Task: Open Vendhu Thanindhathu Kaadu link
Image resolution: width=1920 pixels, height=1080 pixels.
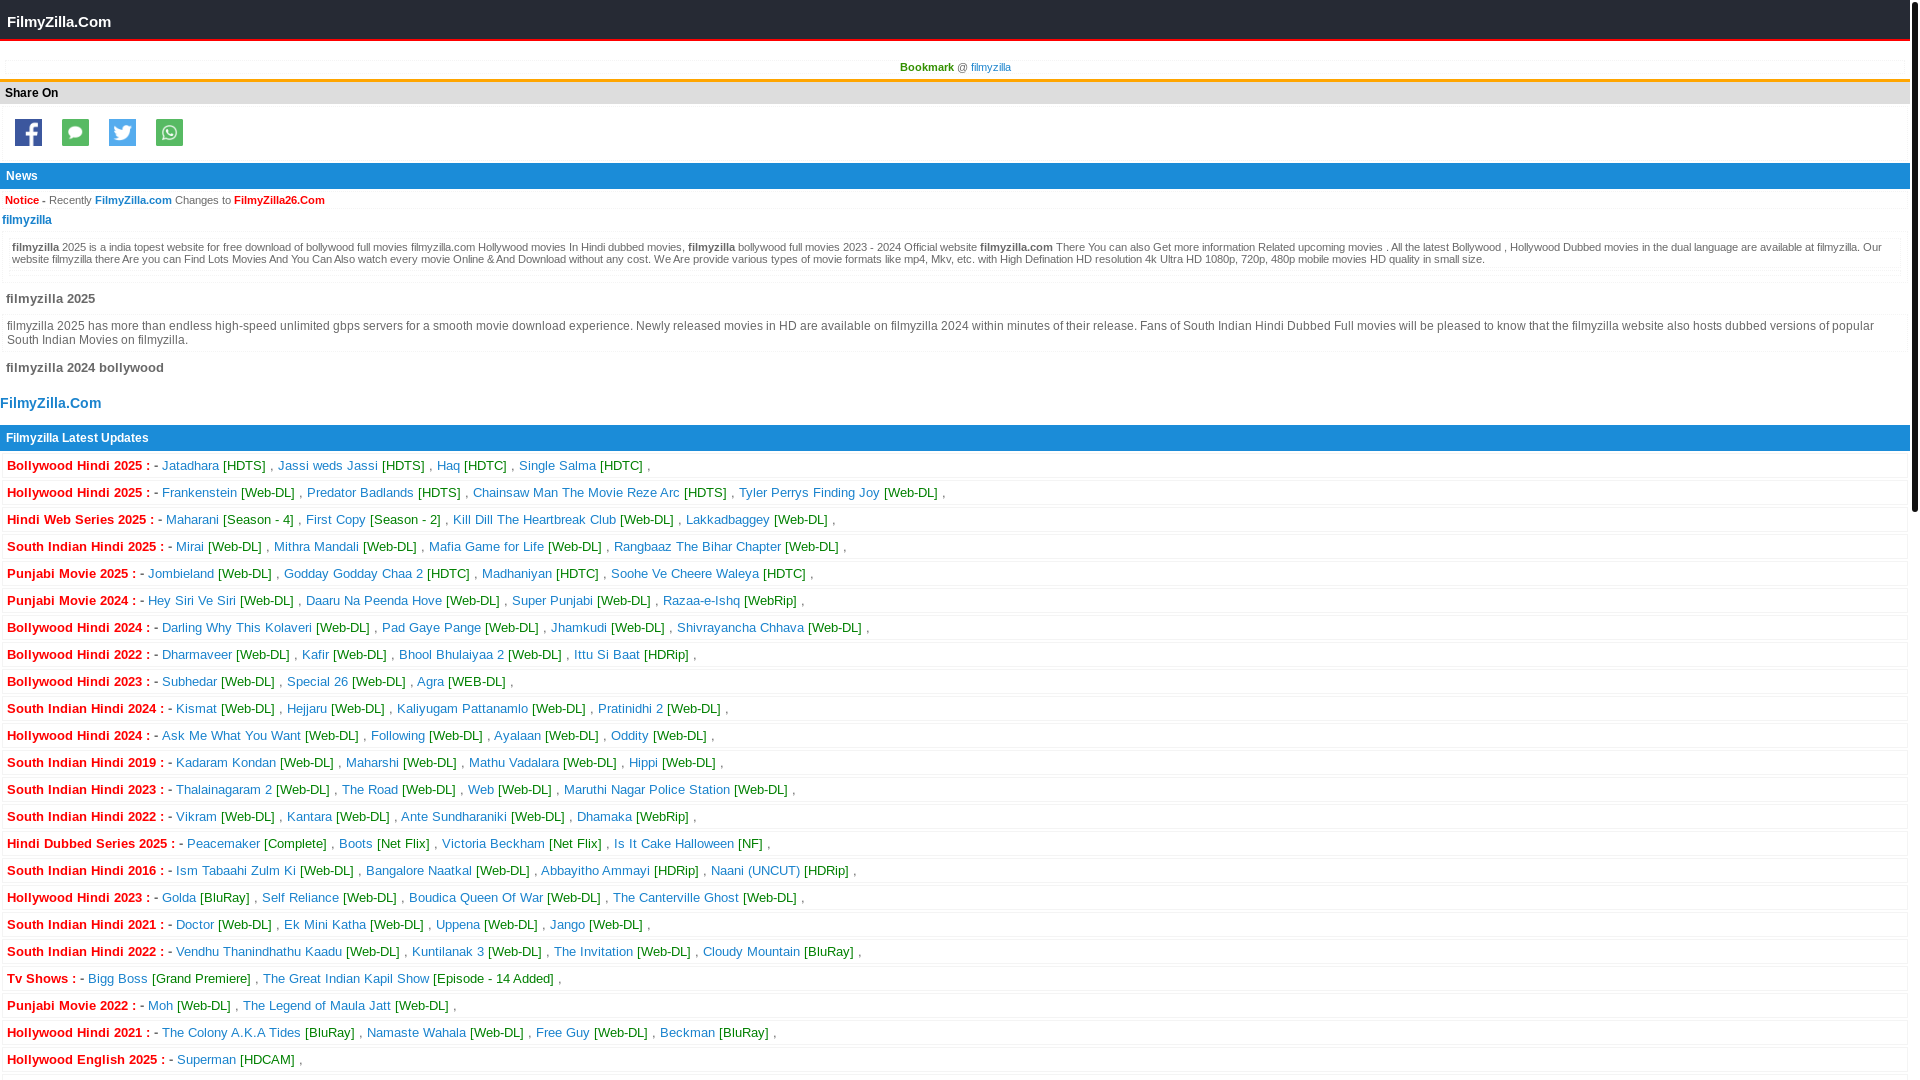Action: tap(259, 952)
